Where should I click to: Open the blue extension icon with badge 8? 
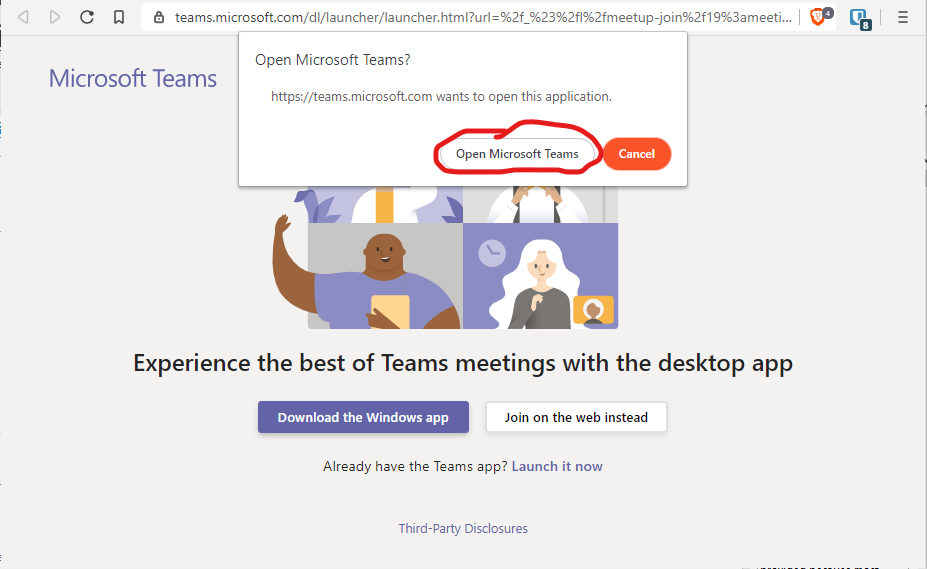click(858, 18)
